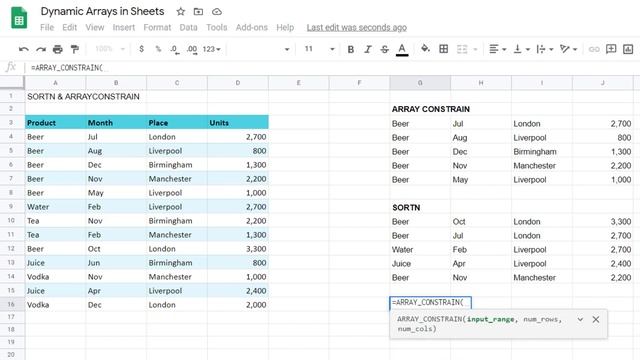Screen dimensions: 640x360
Task: Toggle strikethrough formatting
Action: [384, 49]
